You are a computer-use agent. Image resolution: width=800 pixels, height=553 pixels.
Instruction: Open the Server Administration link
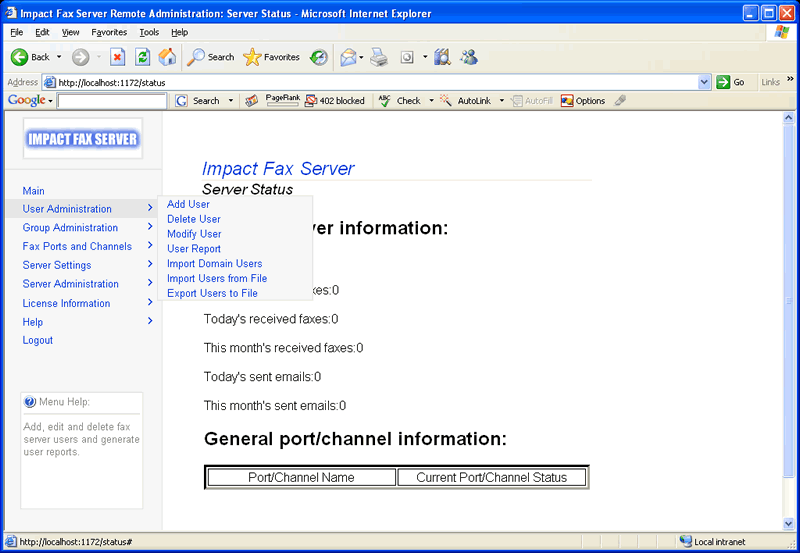tap(70, 284)
